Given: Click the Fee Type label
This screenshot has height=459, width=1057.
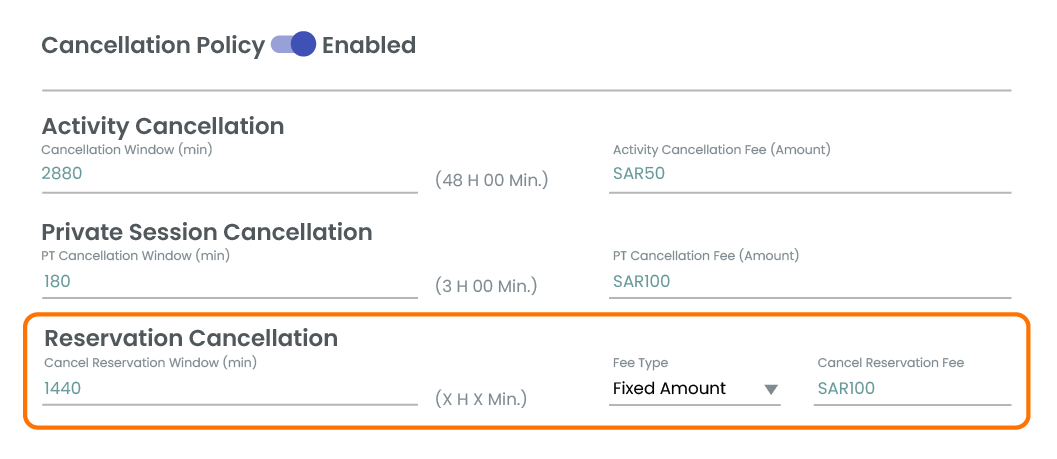Looking at the screenshot, I should click(640, 363).
